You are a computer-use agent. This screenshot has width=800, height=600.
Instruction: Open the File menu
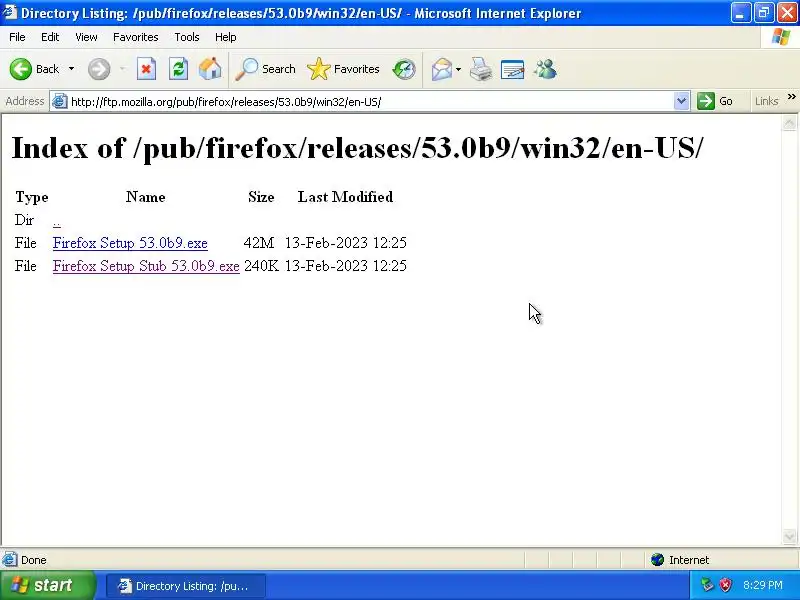pos(17,37)
